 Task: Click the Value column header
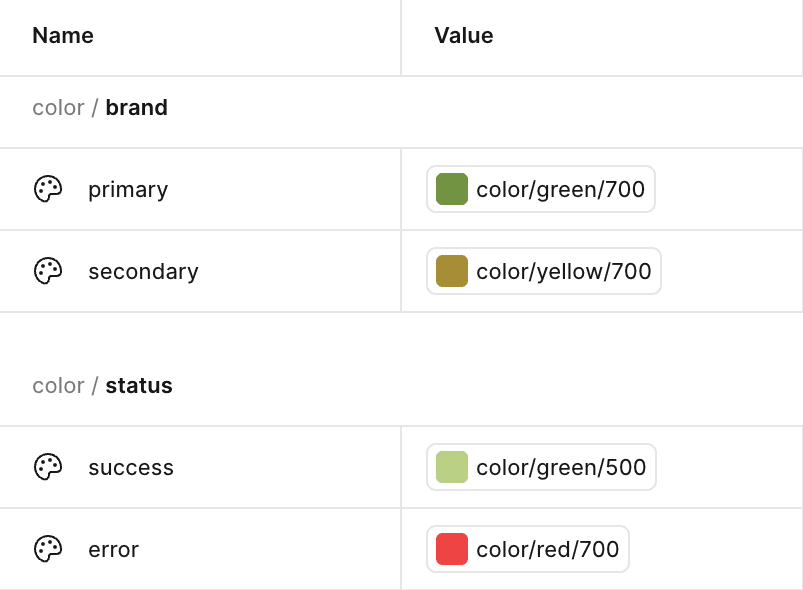coord(463,35)
